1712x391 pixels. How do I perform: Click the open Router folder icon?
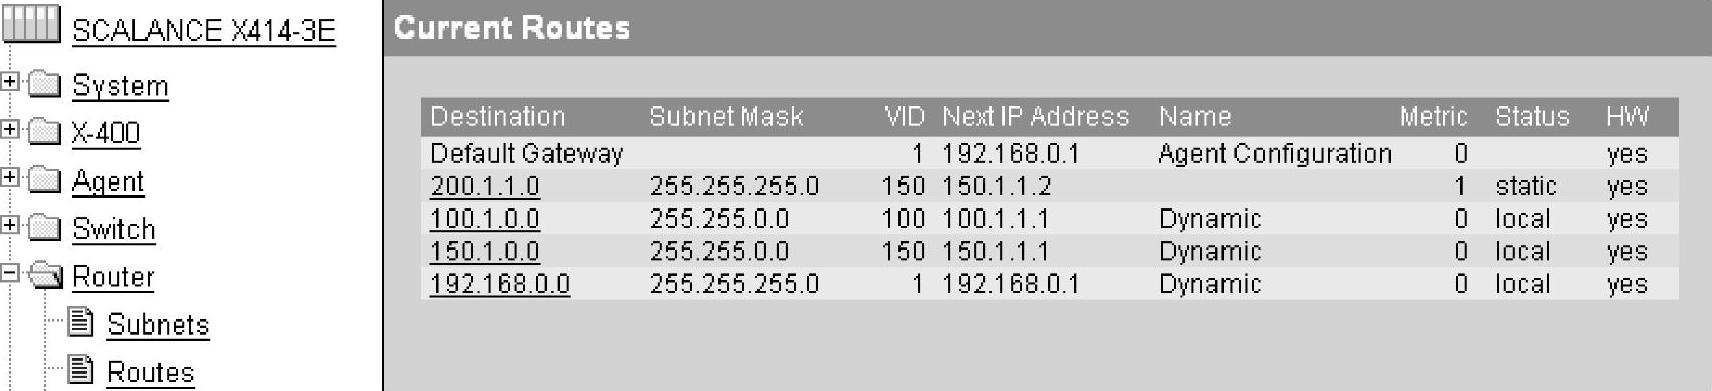click(x=45, y=276)
